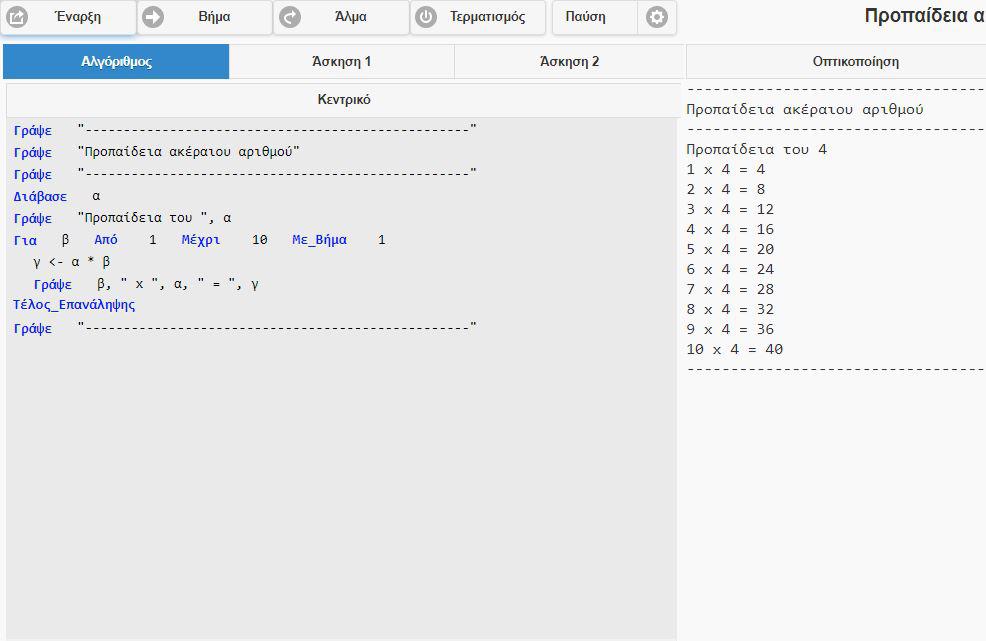The width and height of the screenshot is (986, 641).
Task: Click the first Γράψε dashes line
Action: point(245,130)
